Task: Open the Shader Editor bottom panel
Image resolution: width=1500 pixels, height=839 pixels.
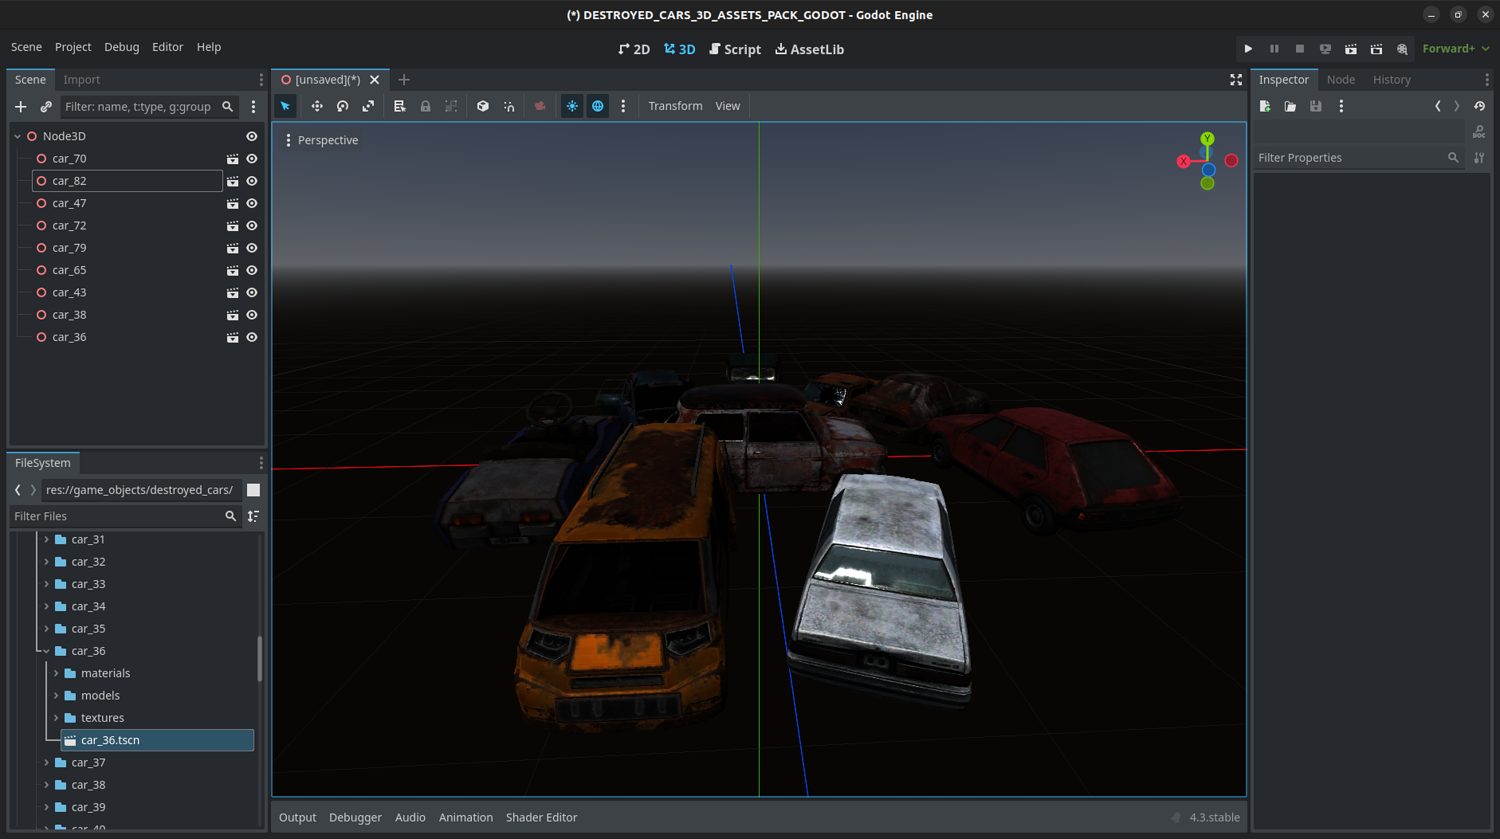Action: 542,818
